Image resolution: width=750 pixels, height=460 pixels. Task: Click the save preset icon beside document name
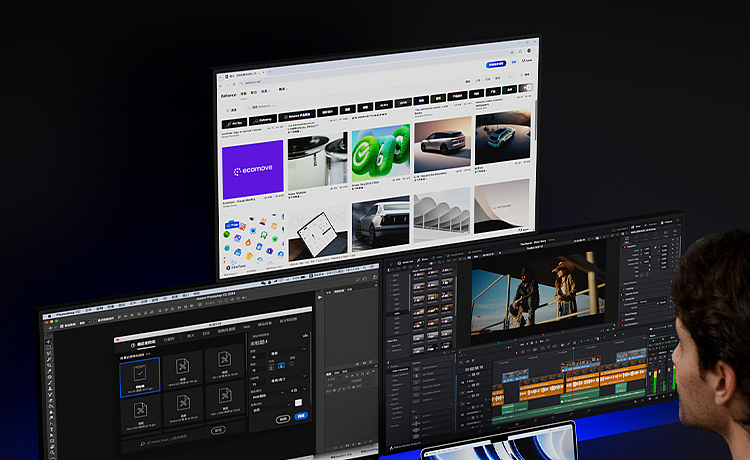[305, 336]
